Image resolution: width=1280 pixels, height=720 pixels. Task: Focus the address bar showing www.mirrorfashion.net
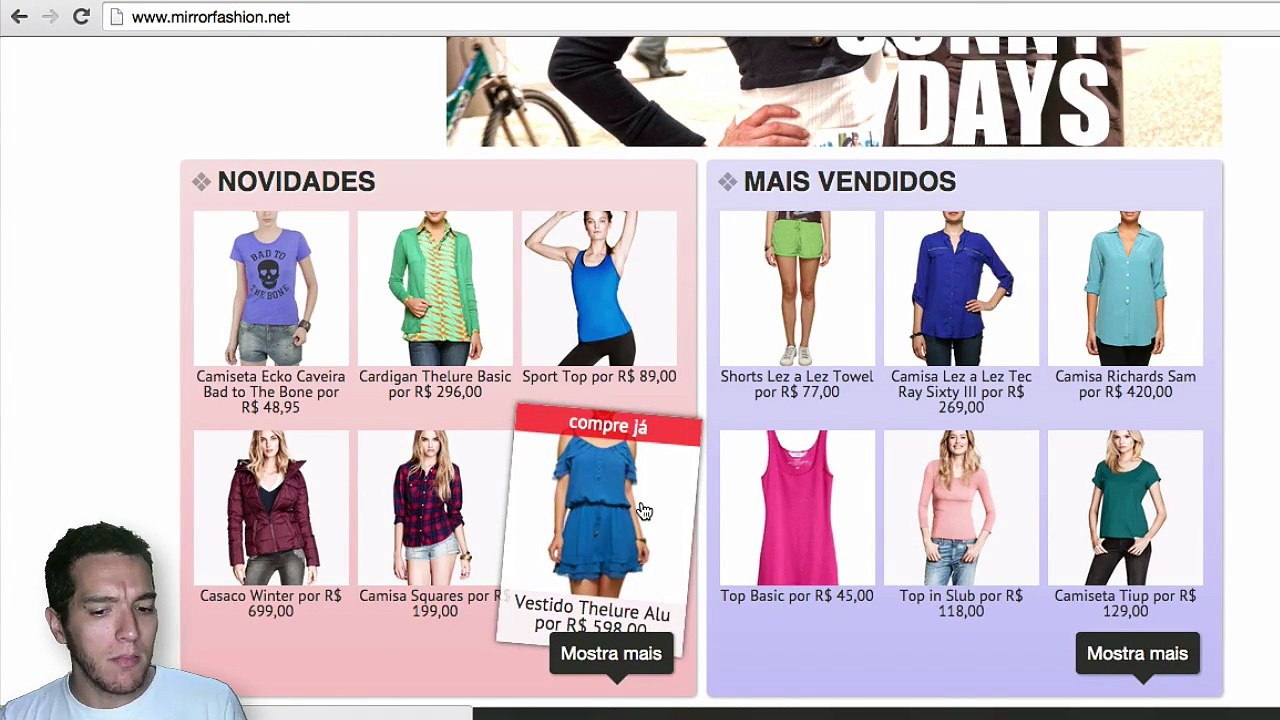click(690, 17)
